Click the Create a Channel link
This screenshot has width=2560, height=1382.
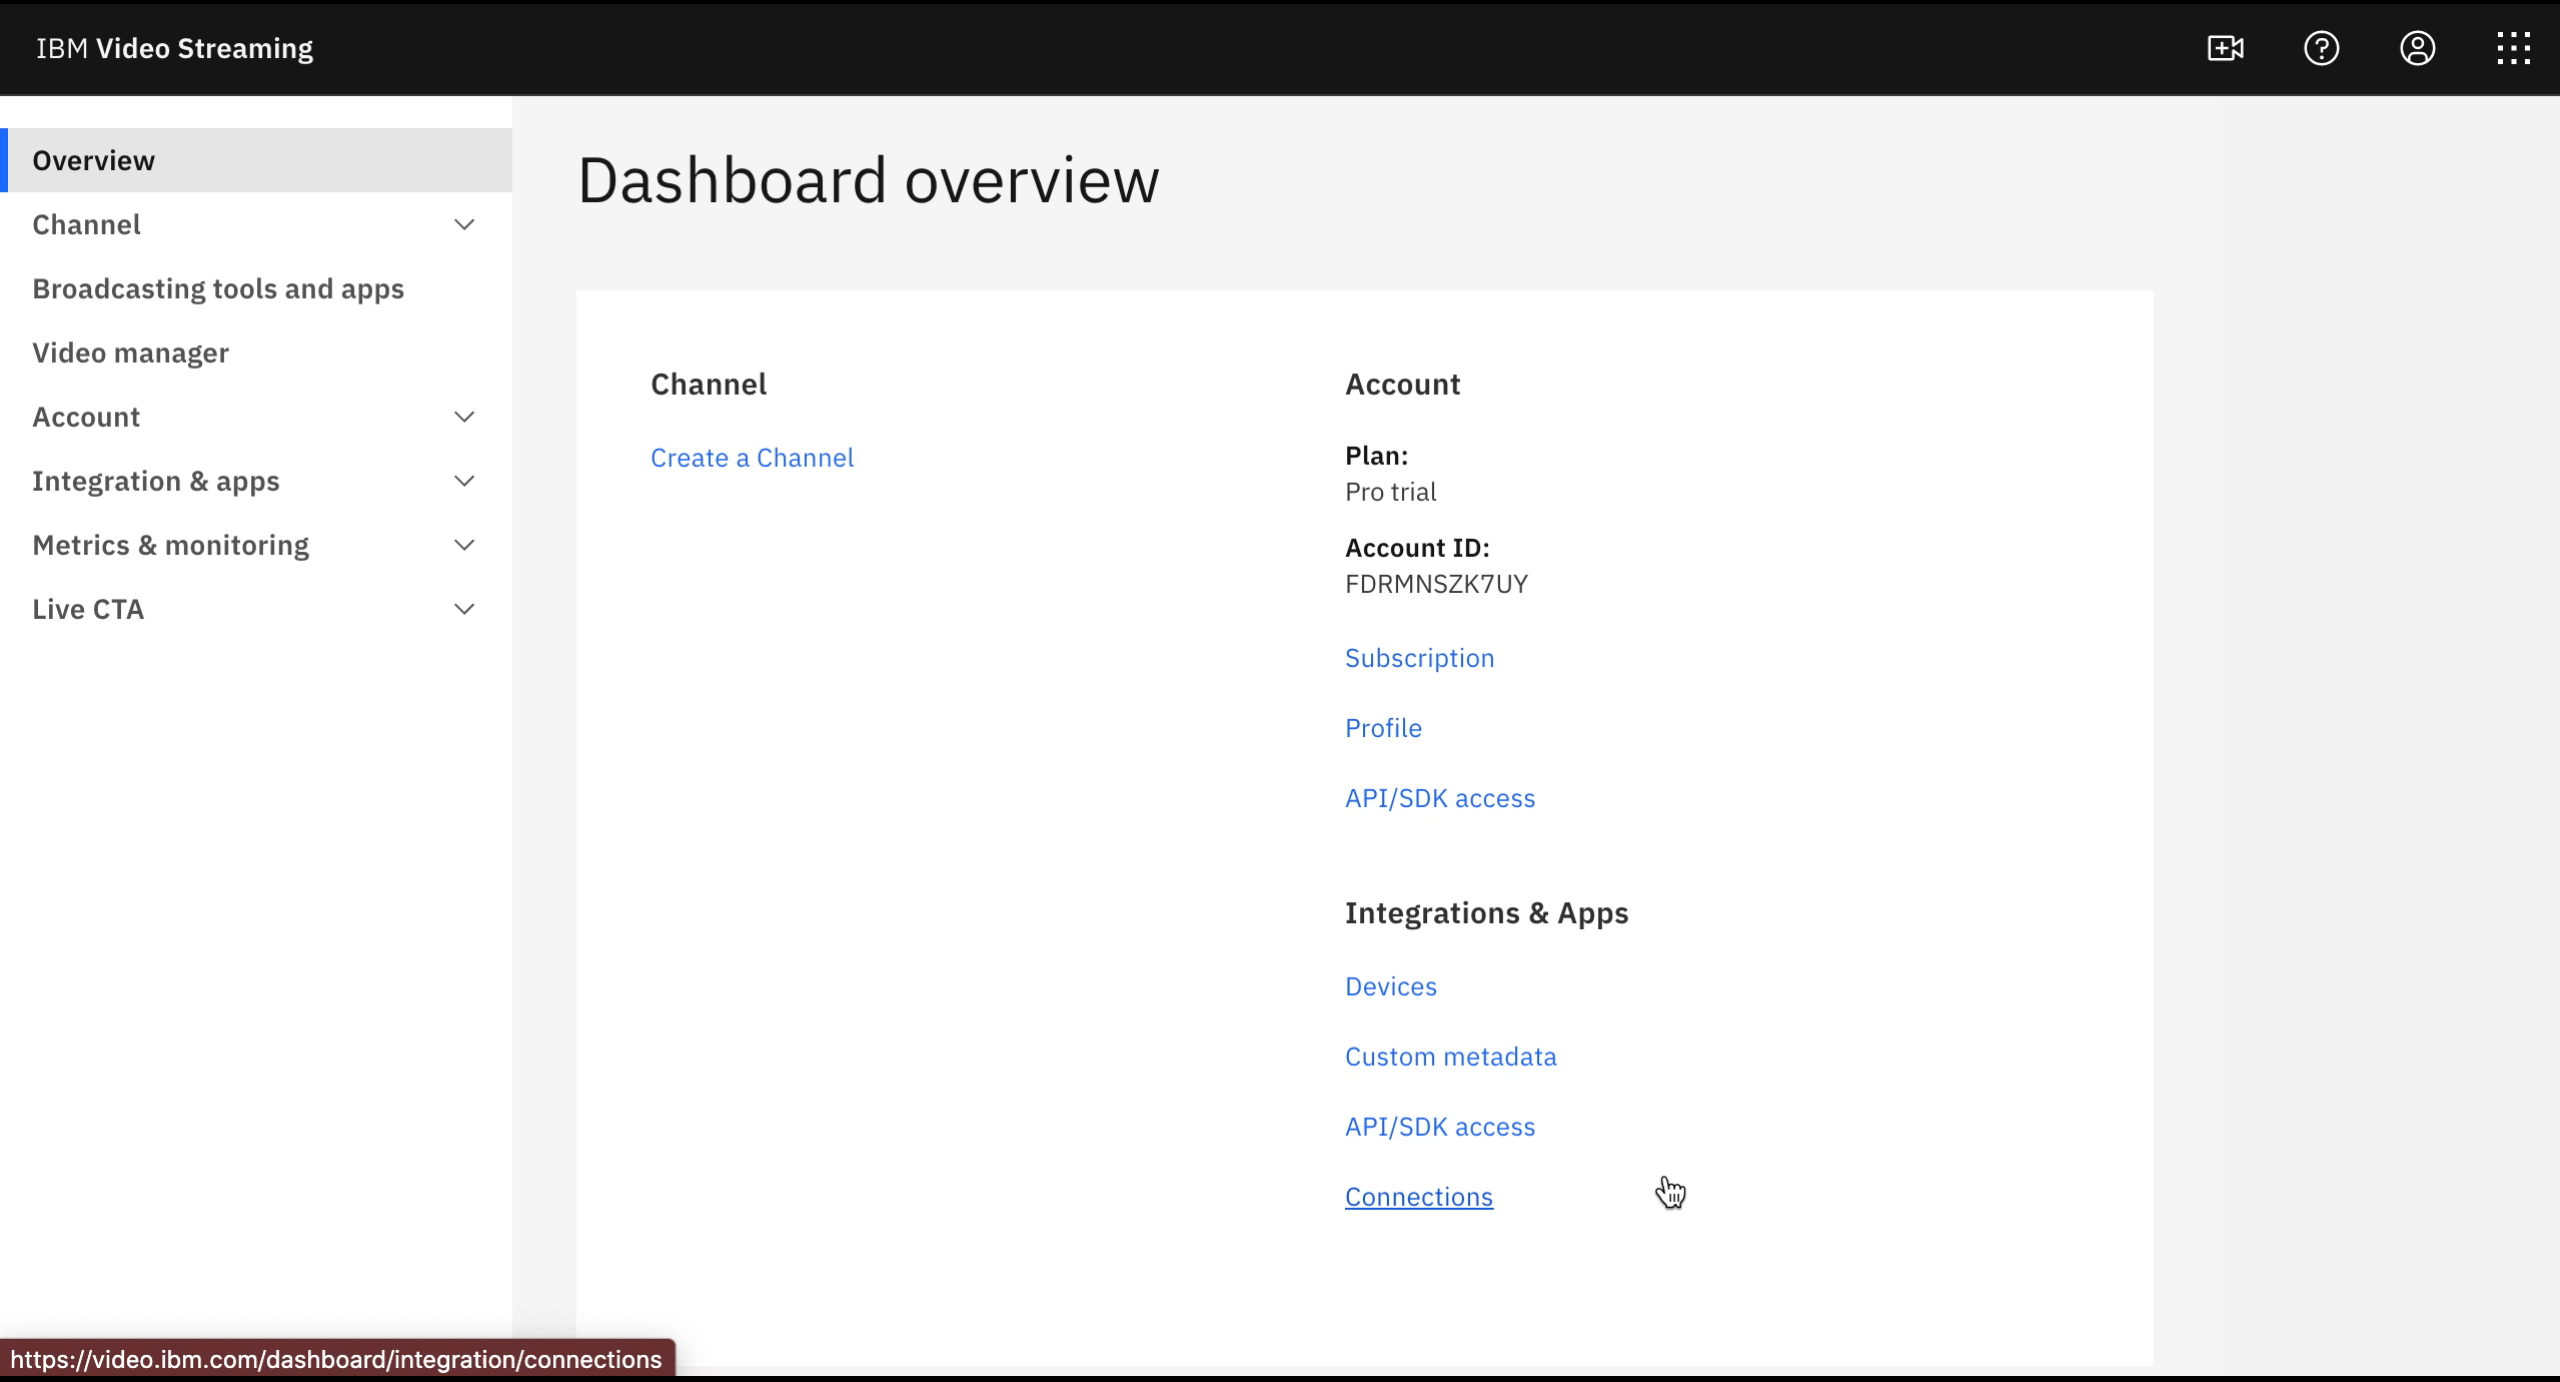point(752,458)
